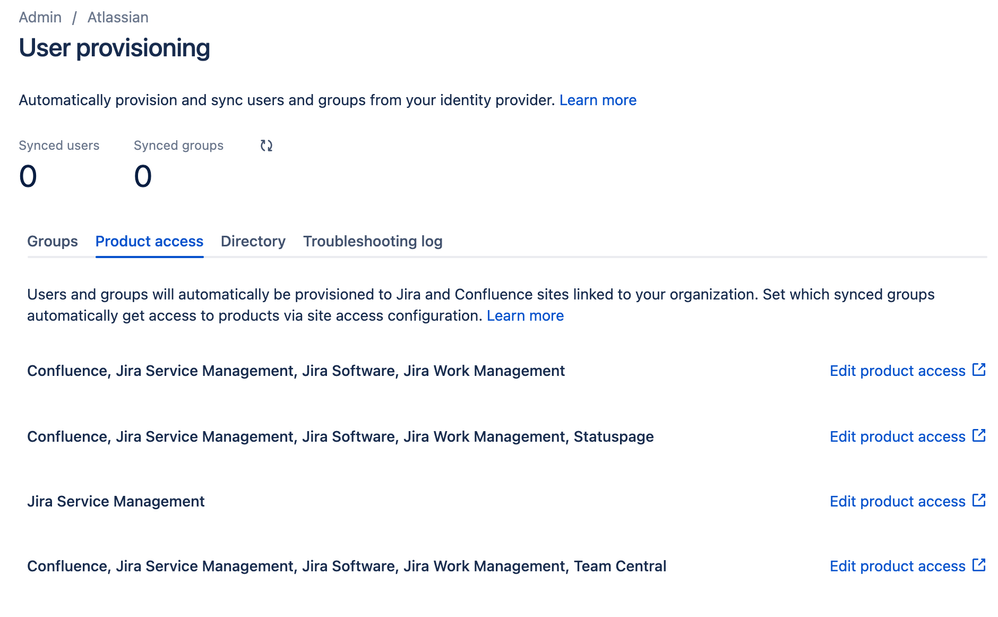Open Learn more link about identity provider

pyautogui.click(x=598, y=100)
